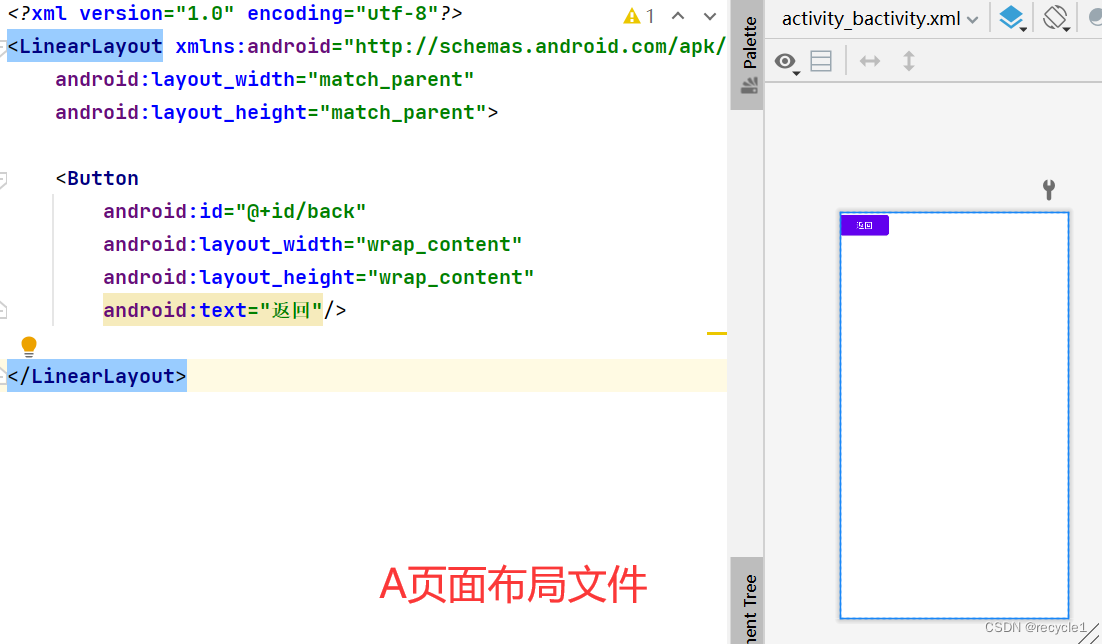Open the design surface view options eye icon

[784, 61]
